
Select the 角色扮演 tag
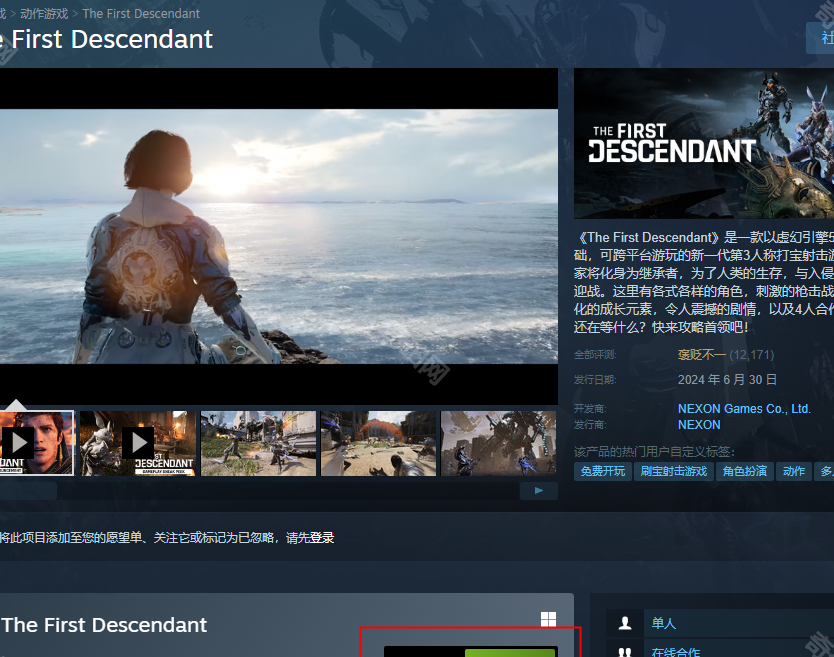point(745,471)
